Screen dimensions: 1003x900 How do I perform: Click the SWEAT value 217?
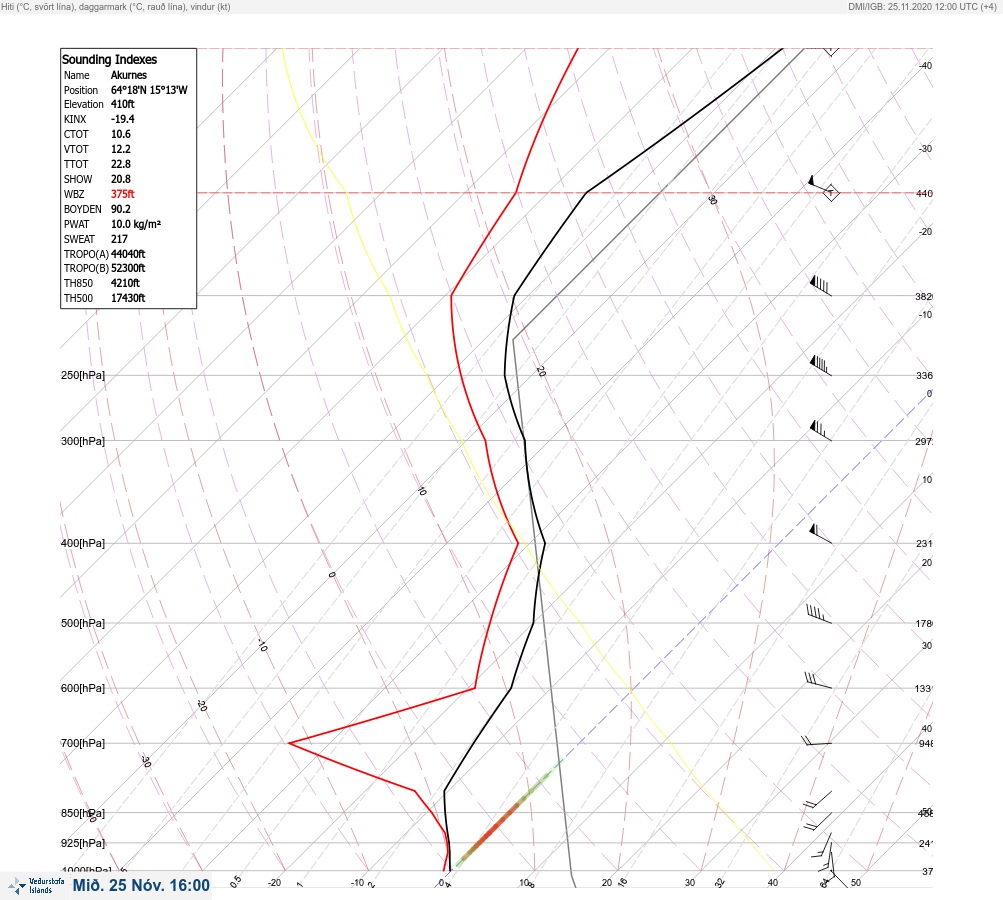[120, 239]
